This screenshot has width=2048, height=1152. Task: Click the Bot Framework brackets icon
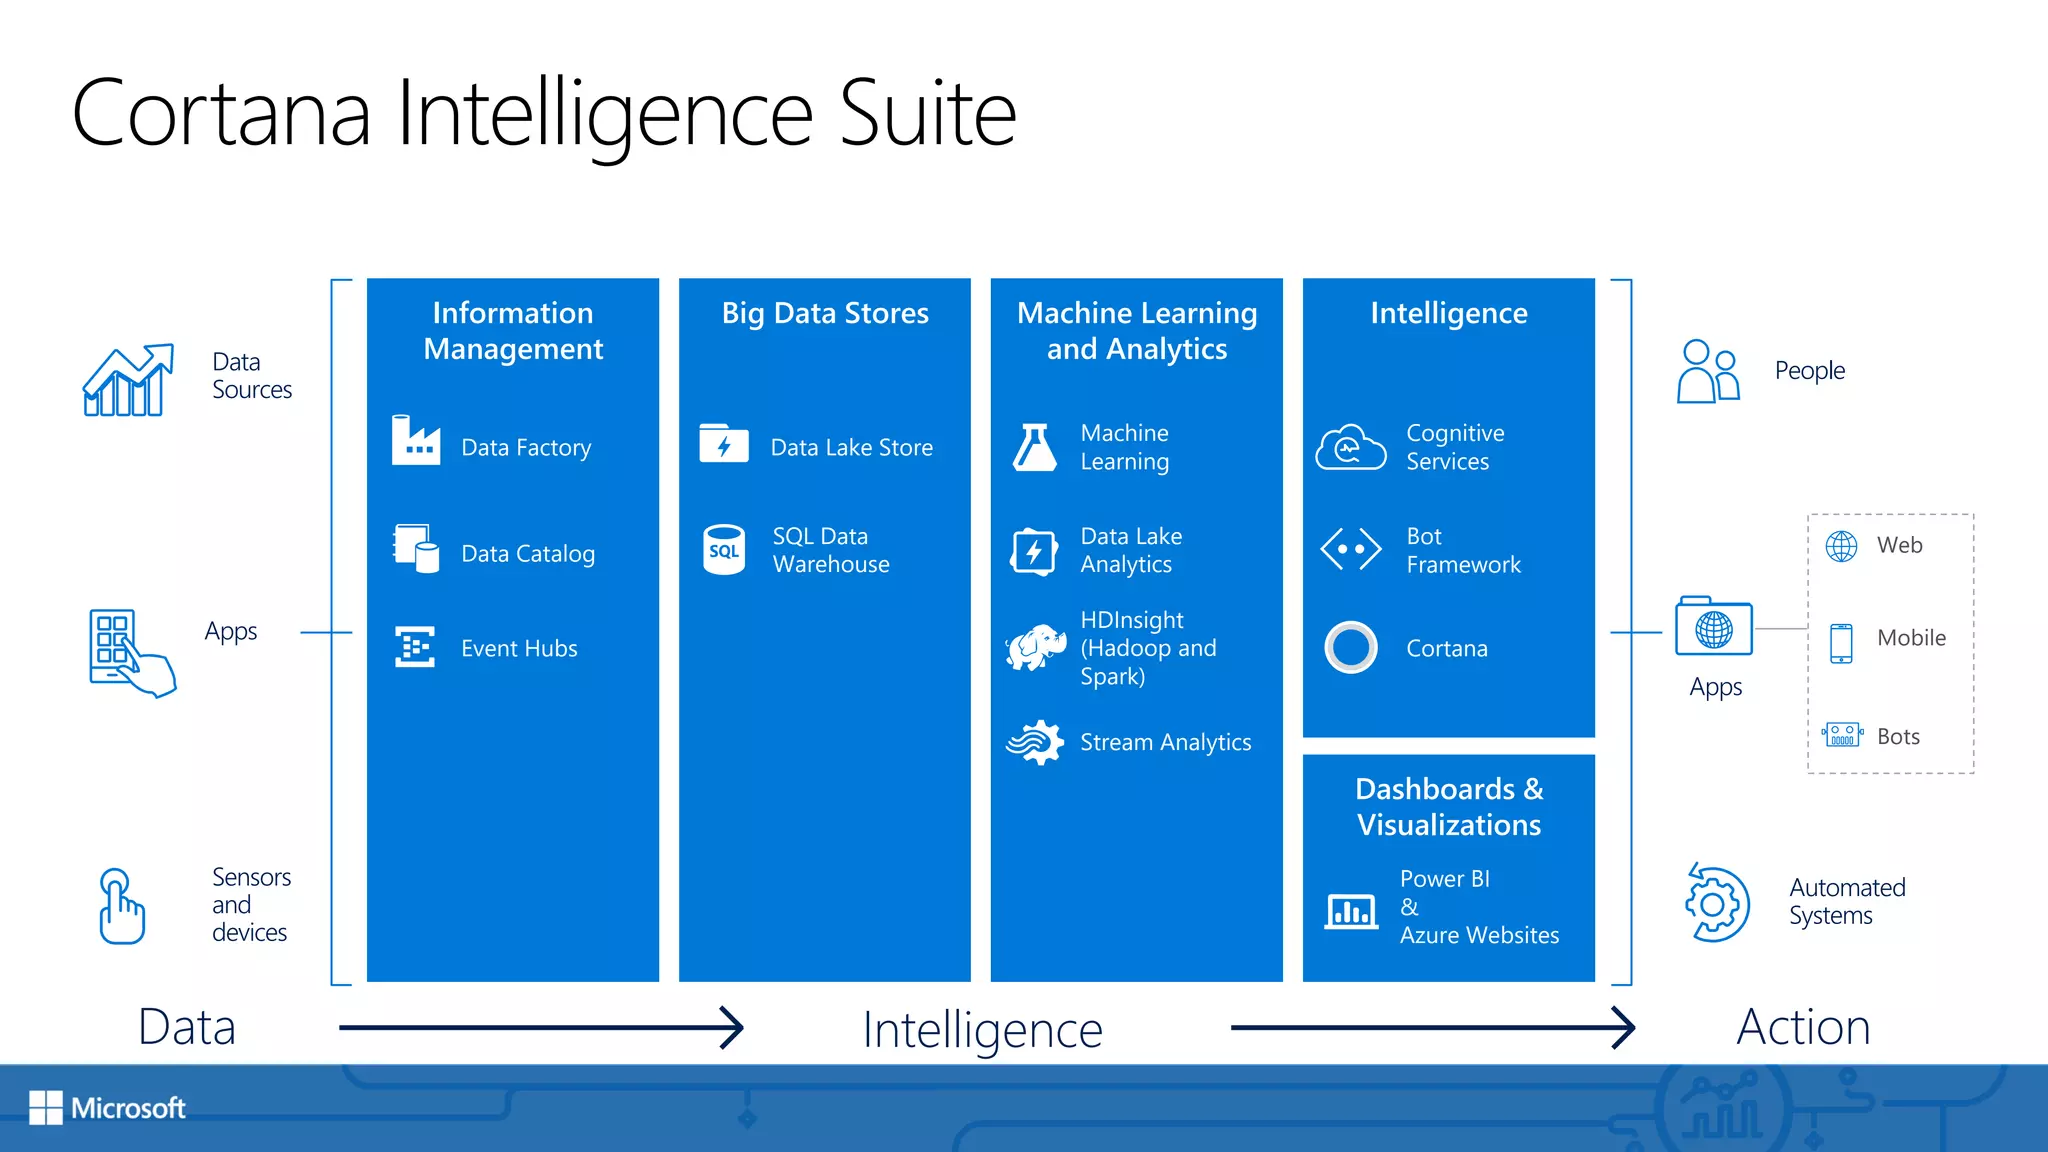tap(1351, 549)
